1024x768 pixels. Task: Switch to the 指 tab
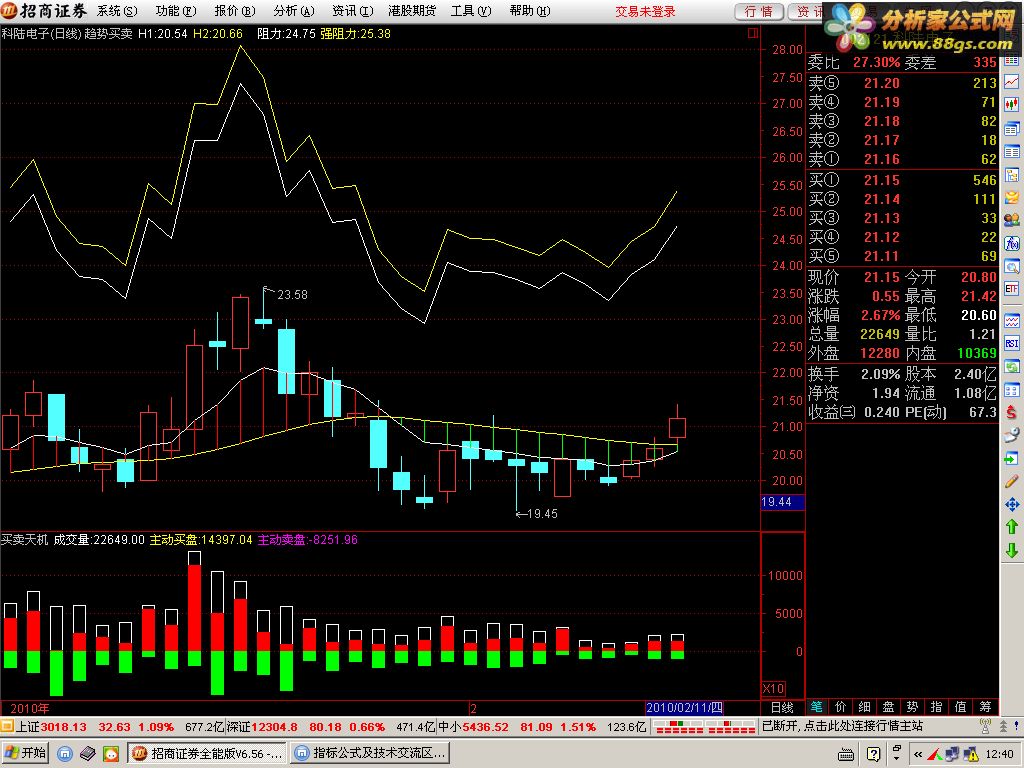(936, 707)
